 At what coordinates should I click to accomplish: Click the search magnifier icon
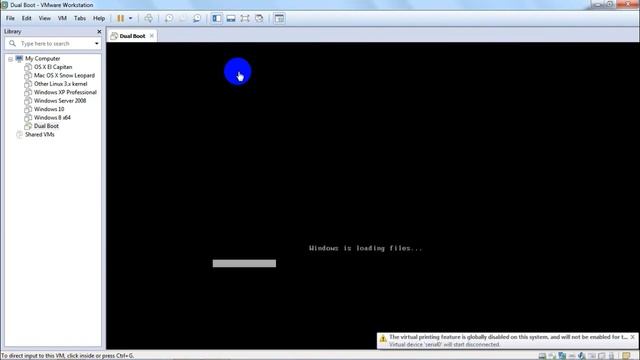click(12, 43)
